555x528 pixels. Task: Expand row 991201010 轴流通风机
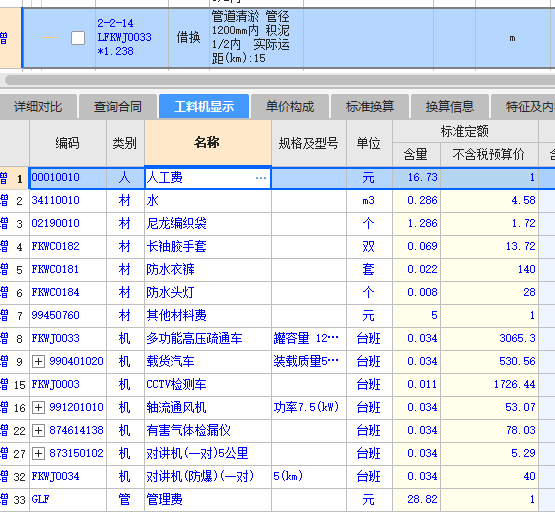(x=38, y=408)
